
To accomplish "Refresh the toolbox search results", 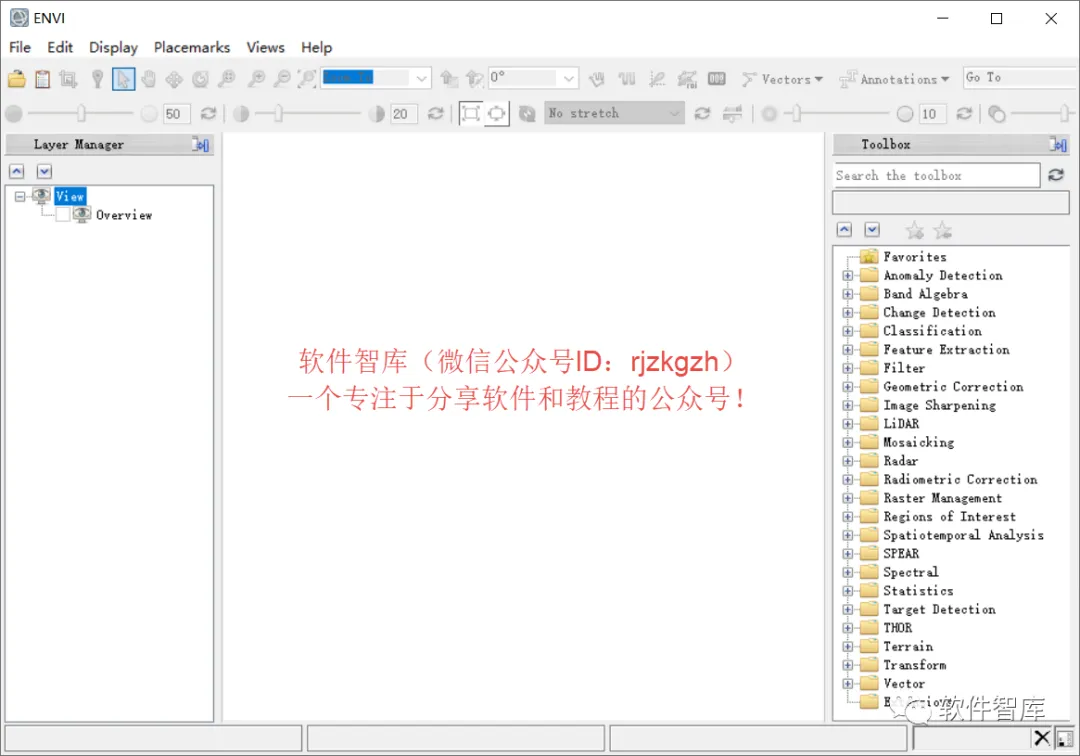I will pos(1056,175).
